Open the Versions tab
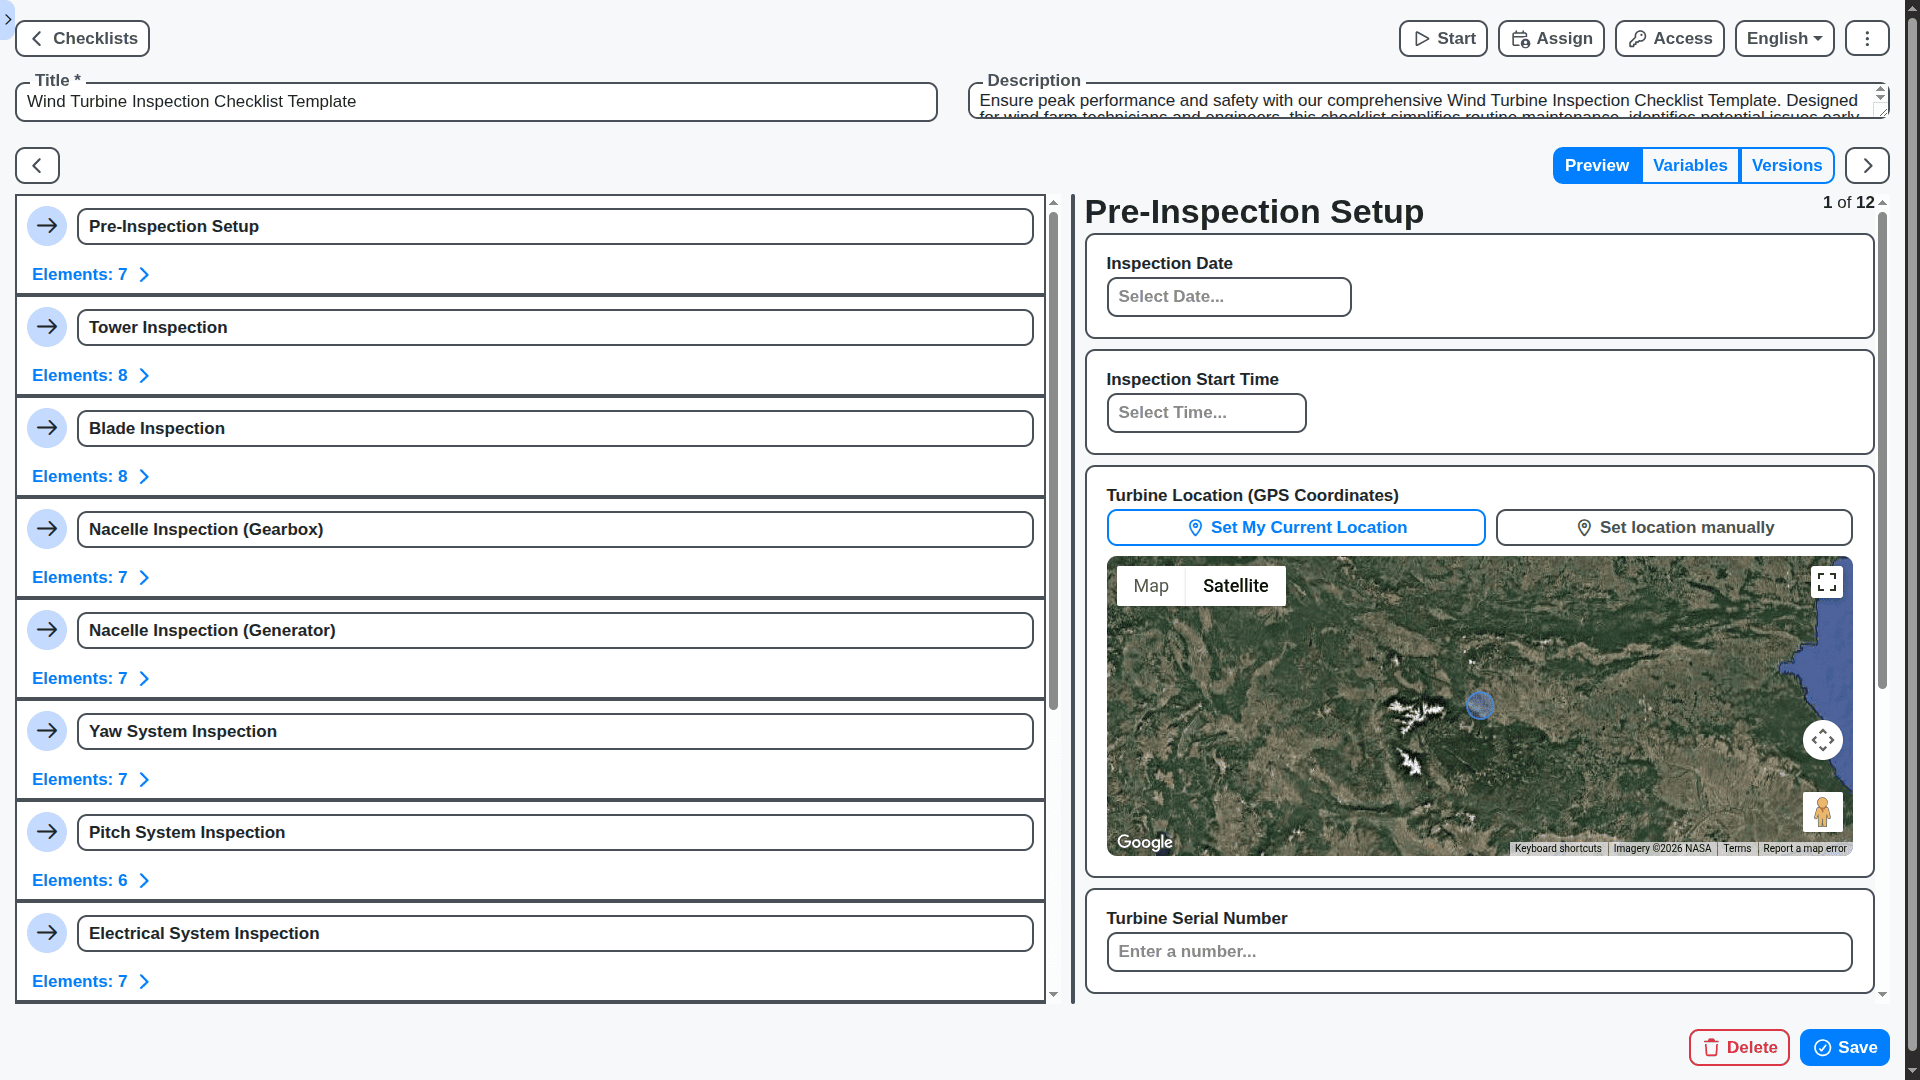1920x1080 pixels. [x=1787, y=165]
